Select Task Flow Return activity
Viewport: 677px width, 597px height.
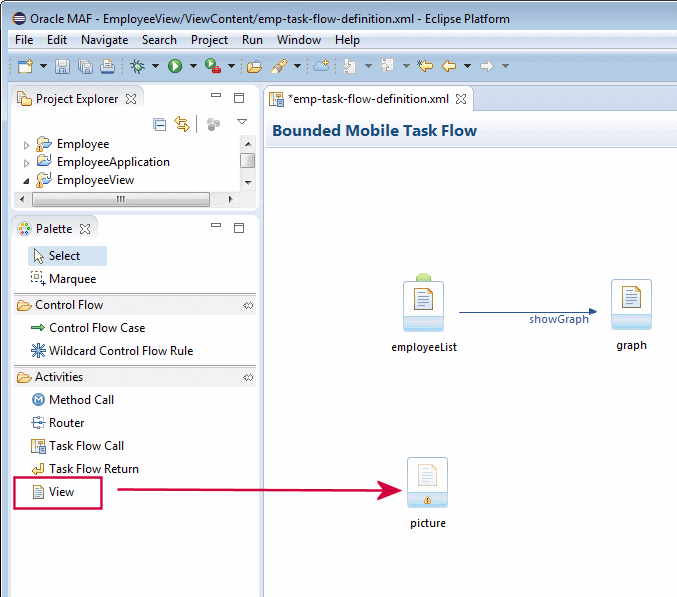click(x=85, y=469)
